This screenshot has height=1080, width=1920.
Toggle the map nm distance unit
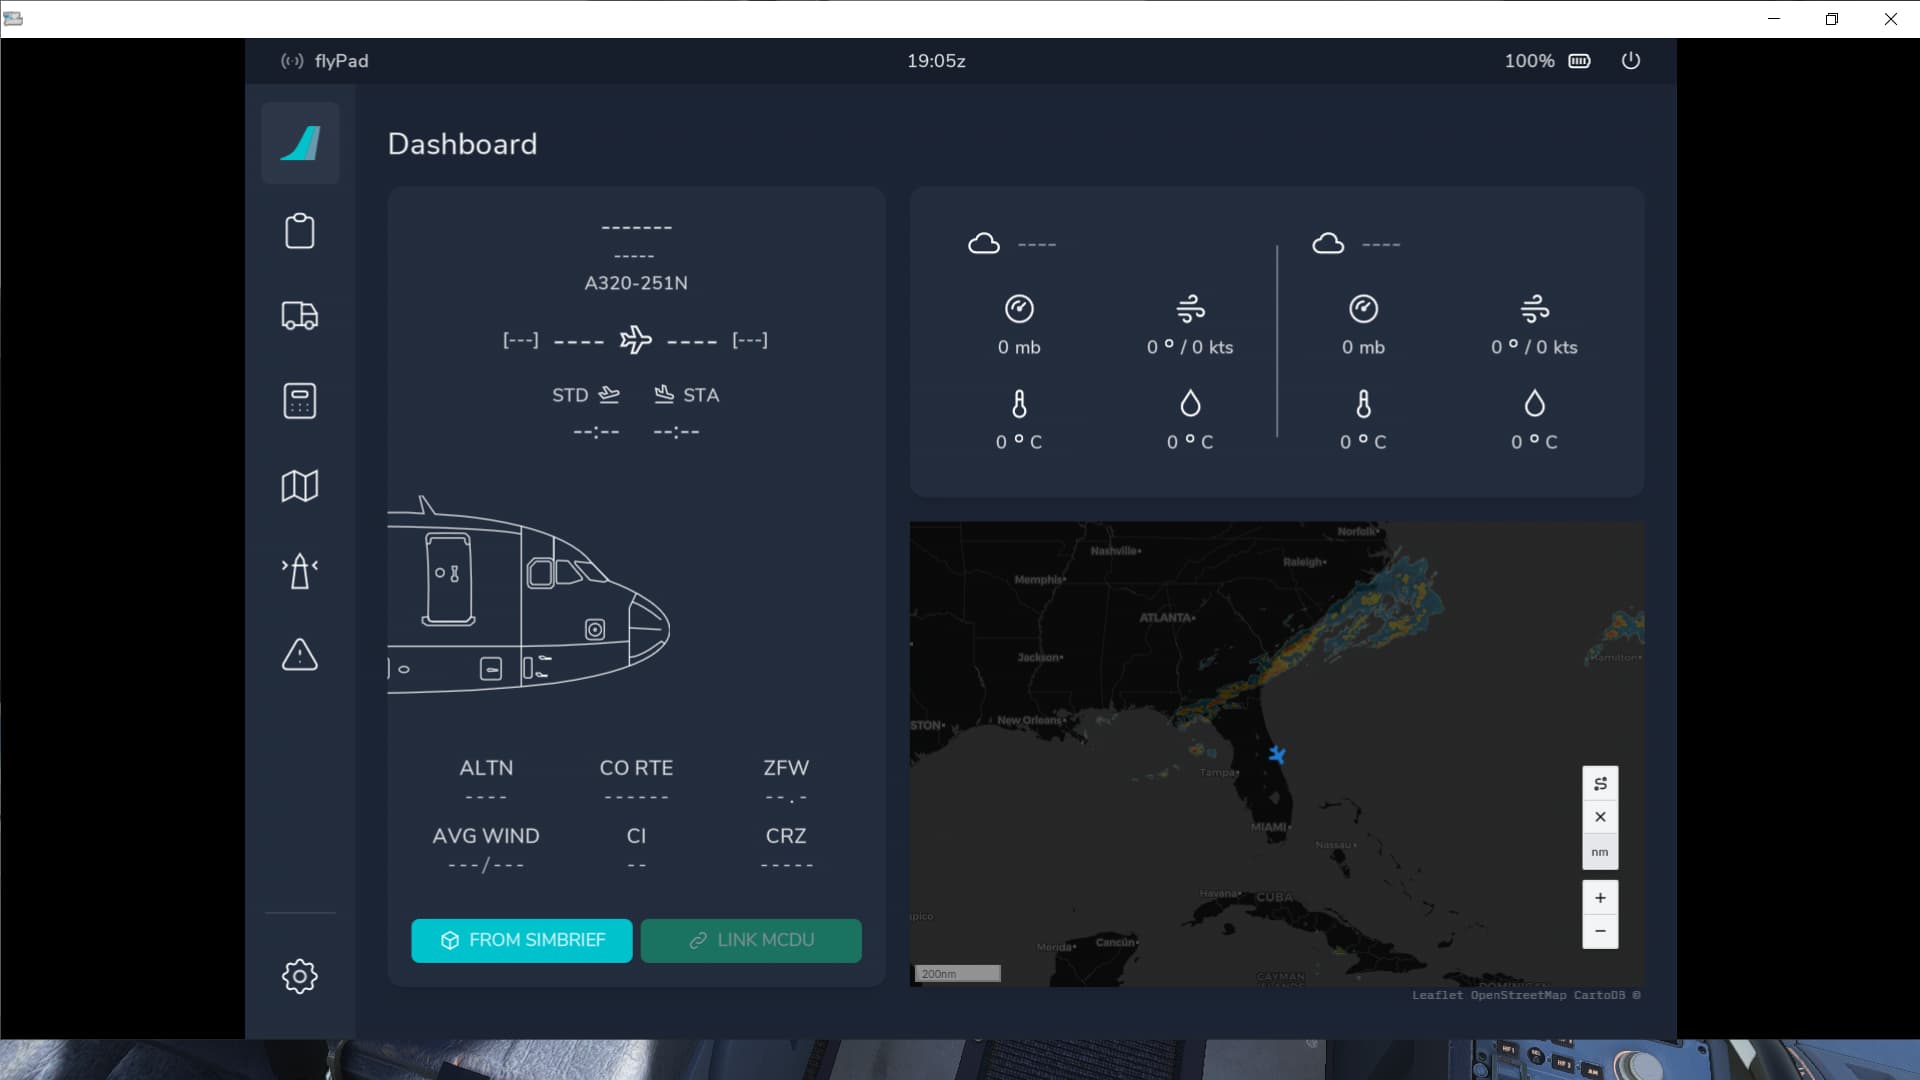[x=1600, y=852]
